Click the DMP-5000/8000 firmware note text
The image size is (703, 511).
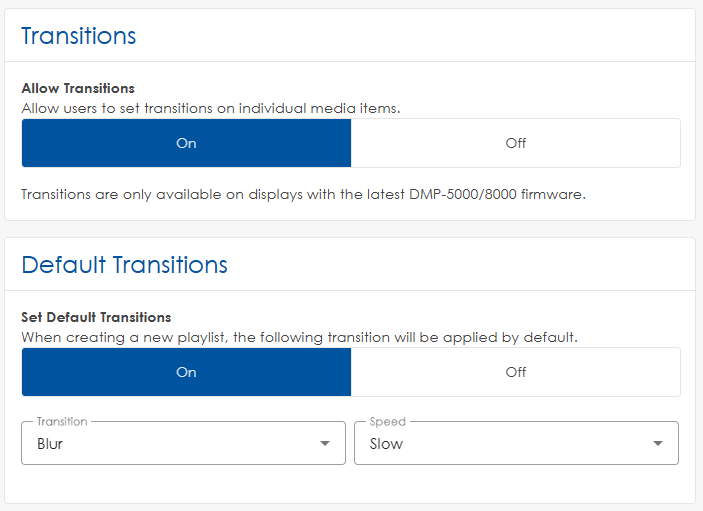click(x=303, y=194)
